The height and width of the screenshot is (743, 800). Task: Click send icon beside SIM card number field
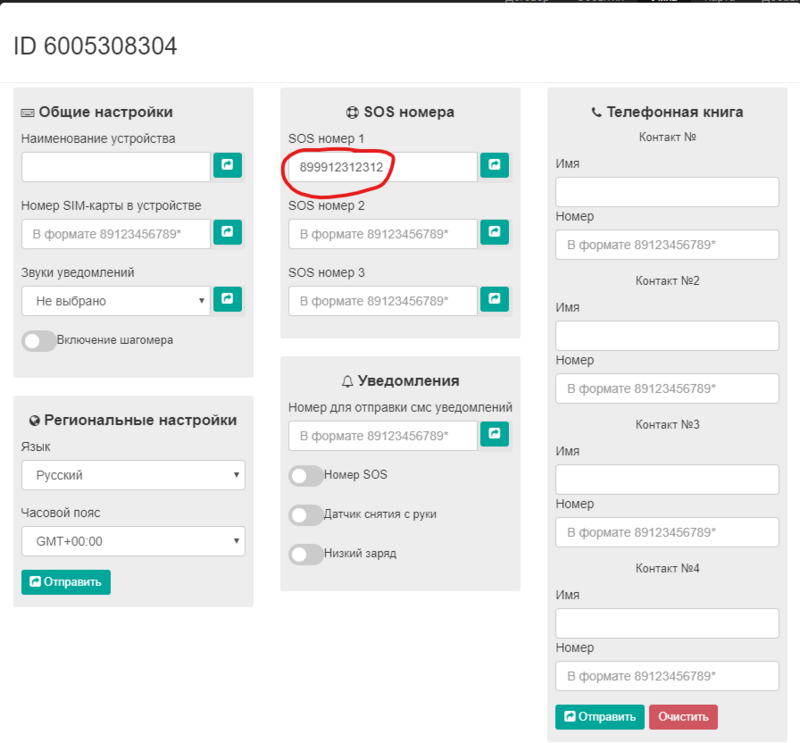[x=228, y=232]
